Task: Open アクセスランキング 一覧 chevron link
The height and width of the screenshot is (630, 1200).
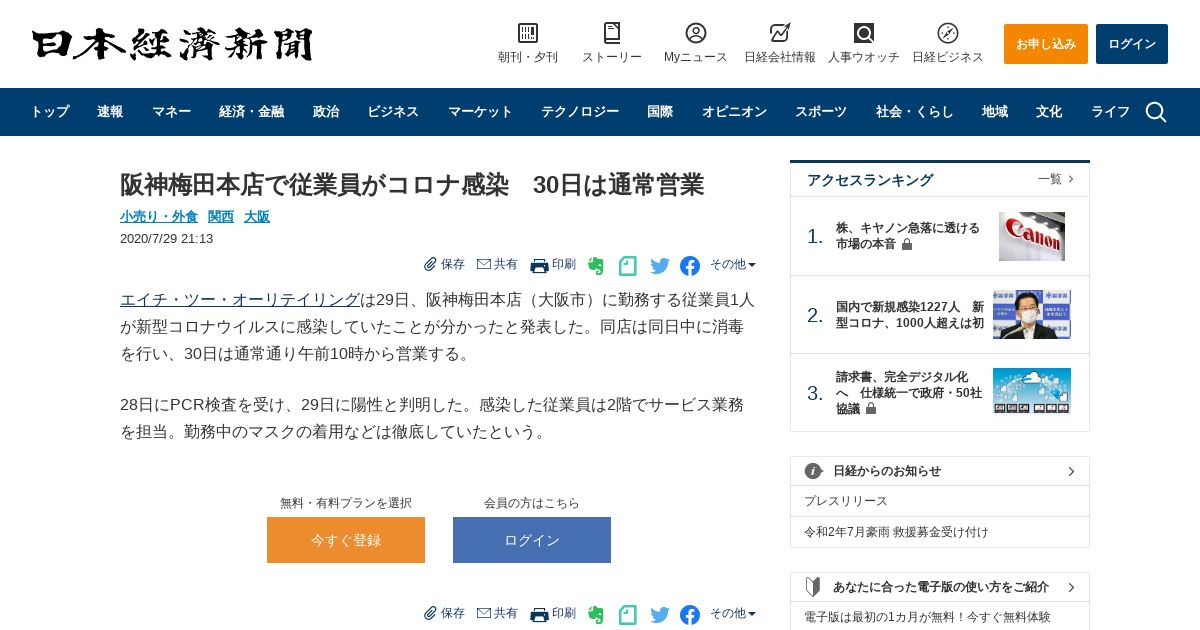Action: point(1056,179)
